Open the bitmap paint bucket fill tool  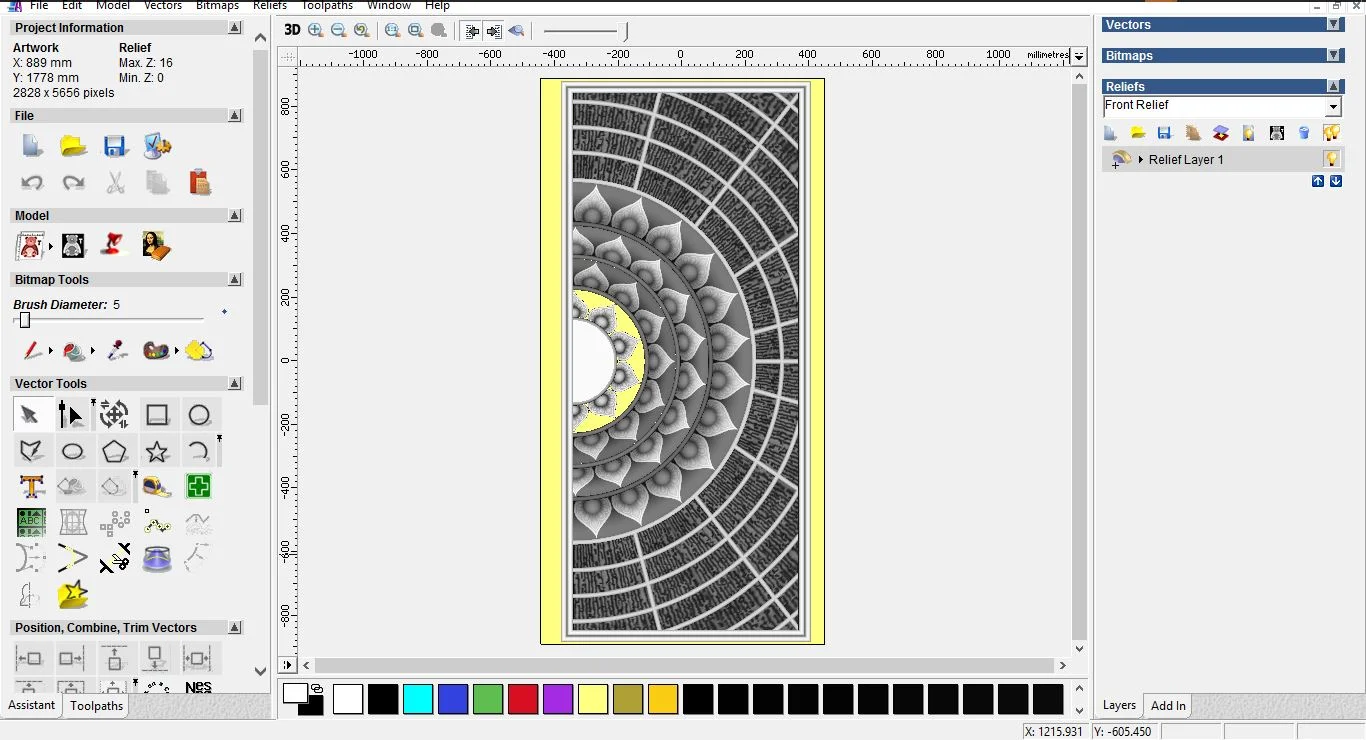73,351
